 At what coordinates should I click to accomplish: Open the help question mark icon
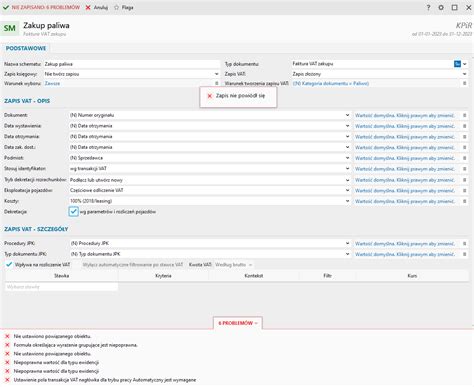click(x=428, y=7)
